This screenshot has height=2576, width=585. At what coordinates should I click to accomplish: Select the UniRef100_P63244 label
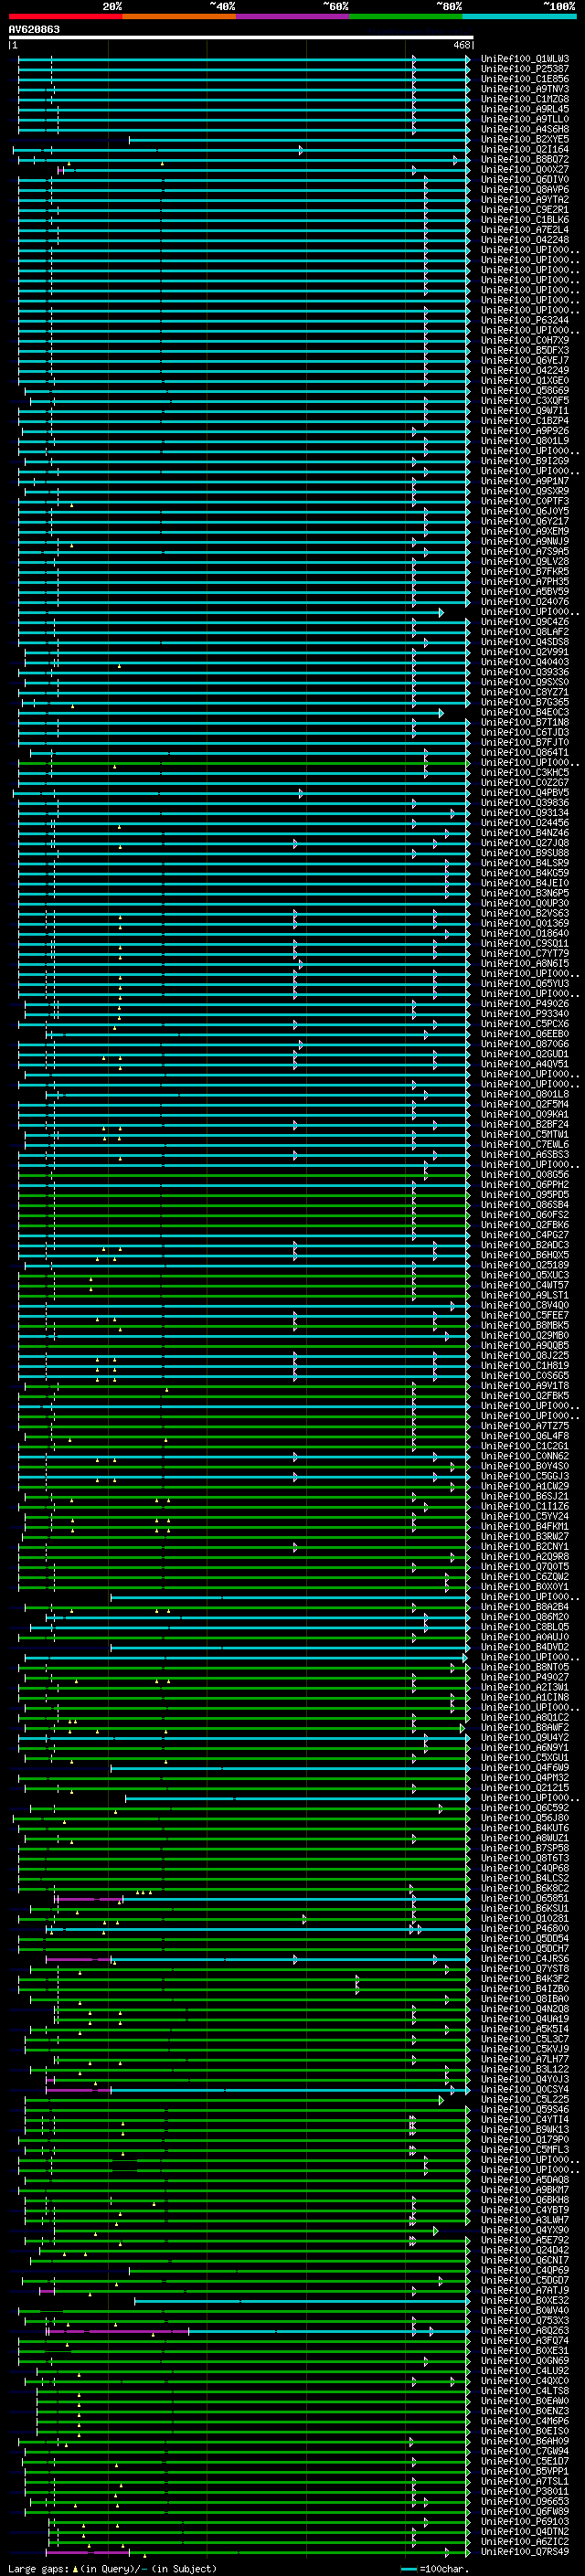point(525,320)
